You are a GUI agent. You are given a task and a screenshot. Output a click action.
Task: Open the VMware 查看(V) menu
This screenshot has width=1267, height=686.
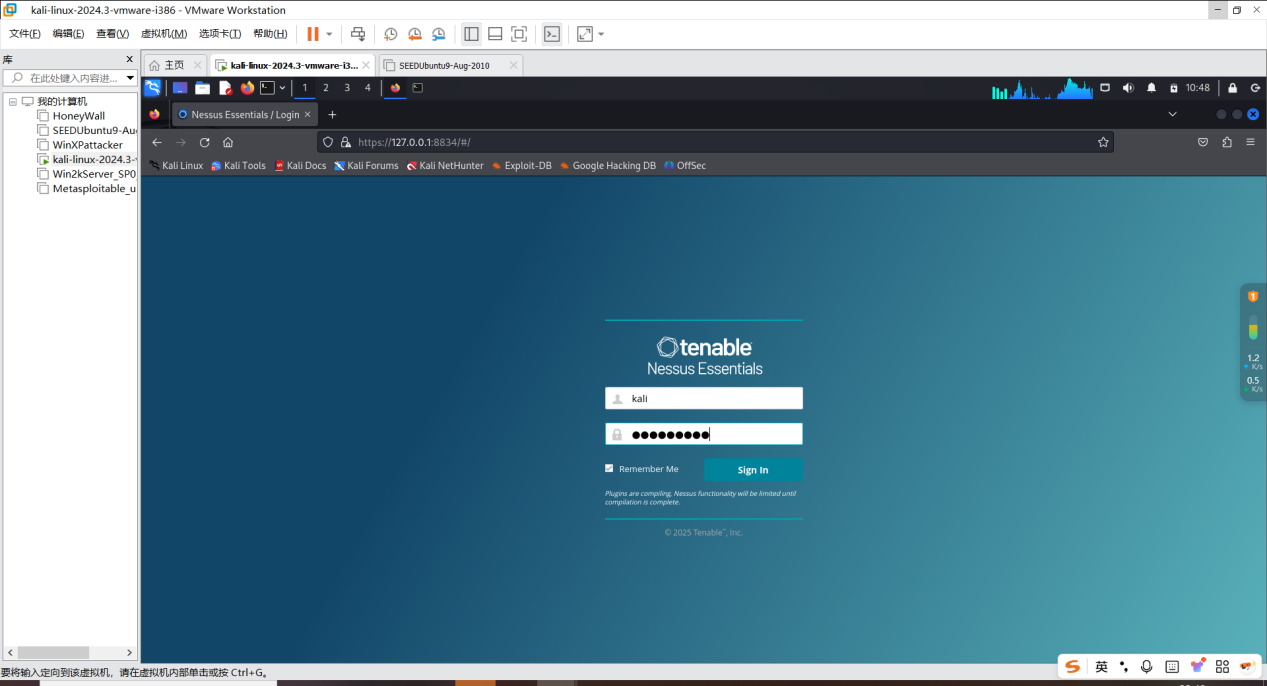(113, 34)
